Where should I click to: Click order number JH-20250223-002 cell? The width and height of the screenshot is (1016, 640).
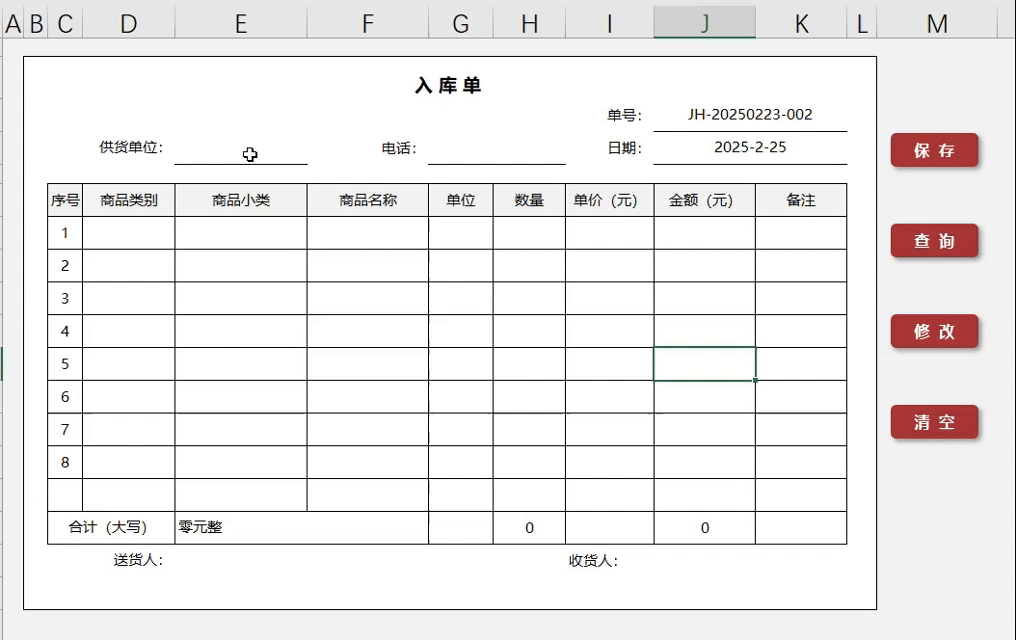[x=750, y=115]
